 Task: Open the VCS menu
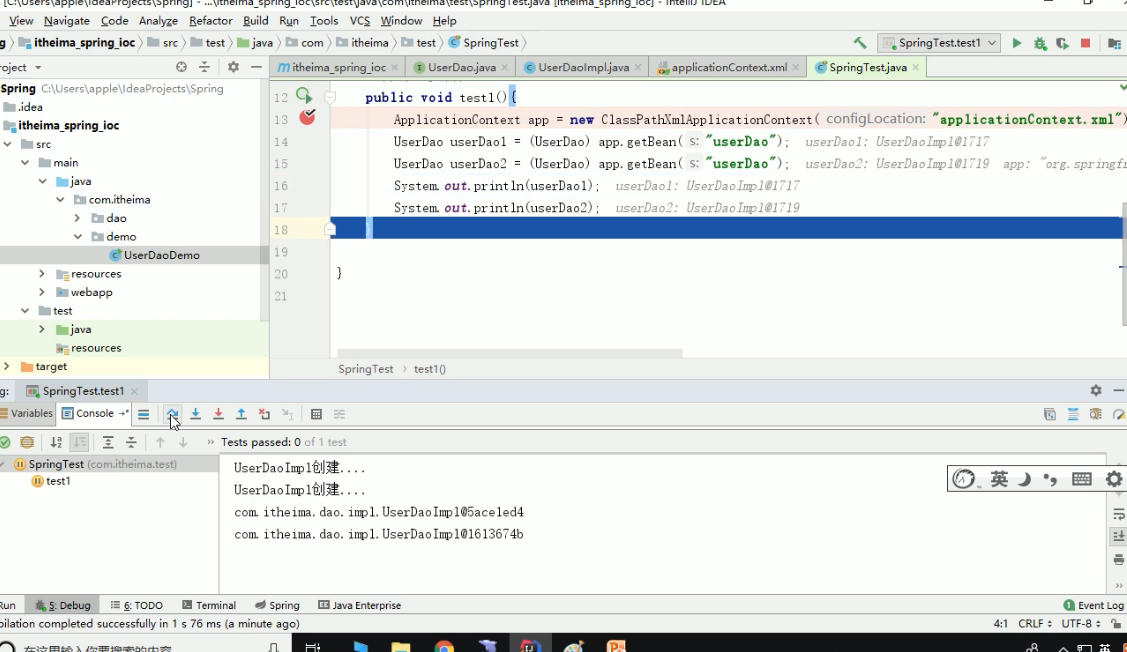(359, 21)
